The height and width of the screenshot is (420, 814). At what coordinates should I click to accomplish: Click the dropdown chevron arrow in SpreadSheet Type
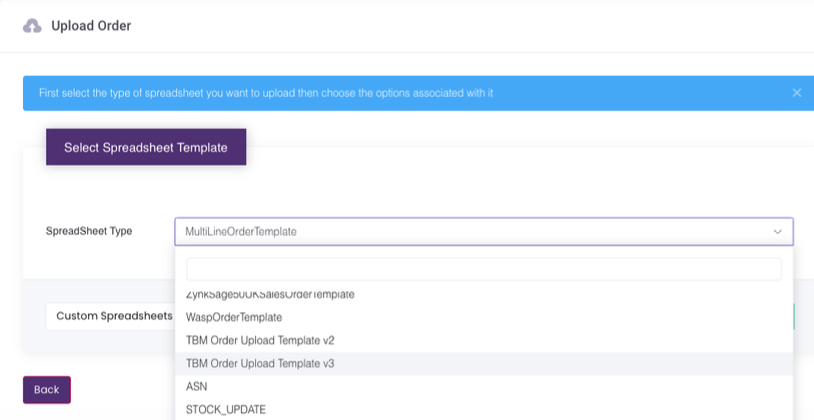click(777, 232)
